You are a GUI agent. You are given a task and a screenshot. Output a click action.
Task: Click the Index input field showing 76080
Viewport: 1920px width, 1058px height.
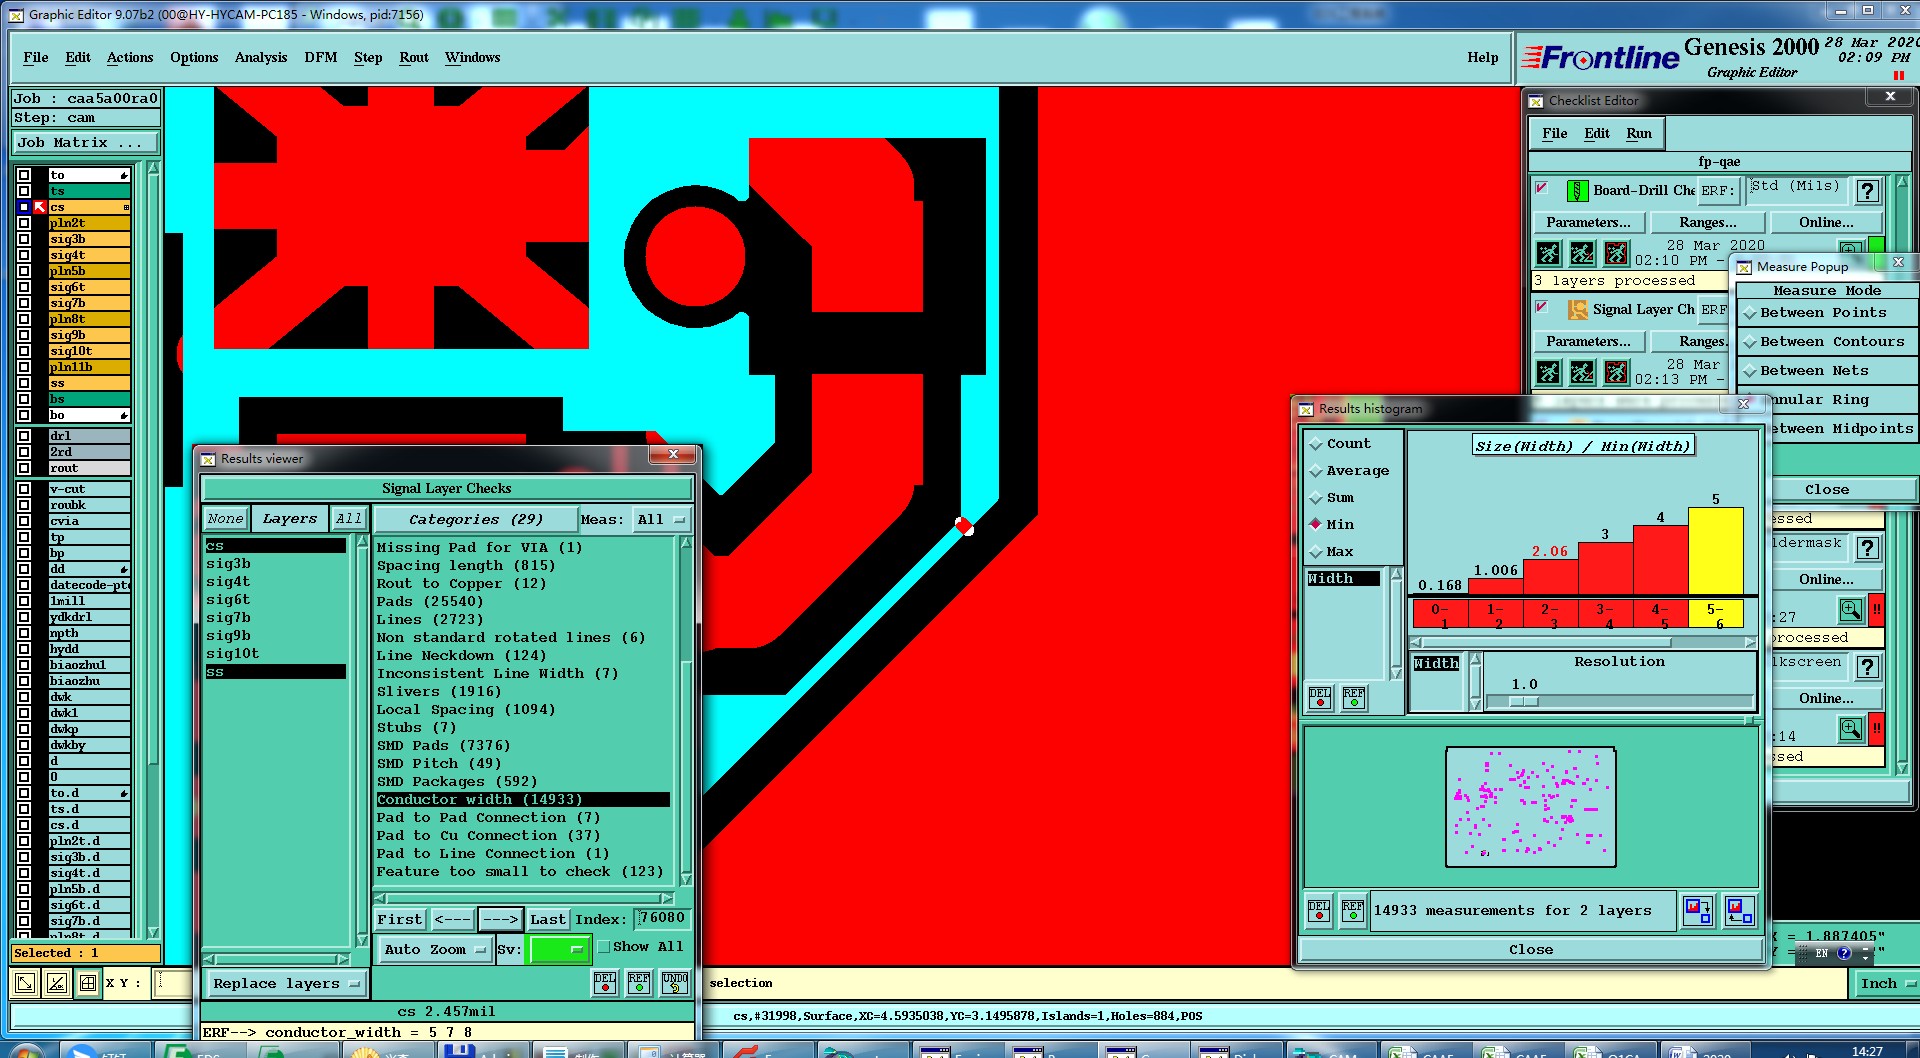tap(662, 918)
